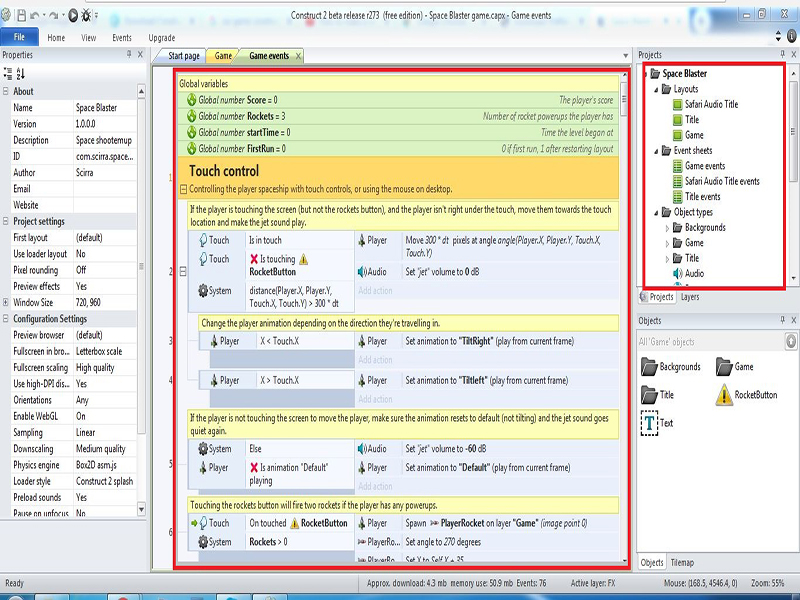This screenshot has width=800, height=600.
Task: Click 'Add action' under the jet volume action
Action: pyautogui.click(x=375, y=290)
